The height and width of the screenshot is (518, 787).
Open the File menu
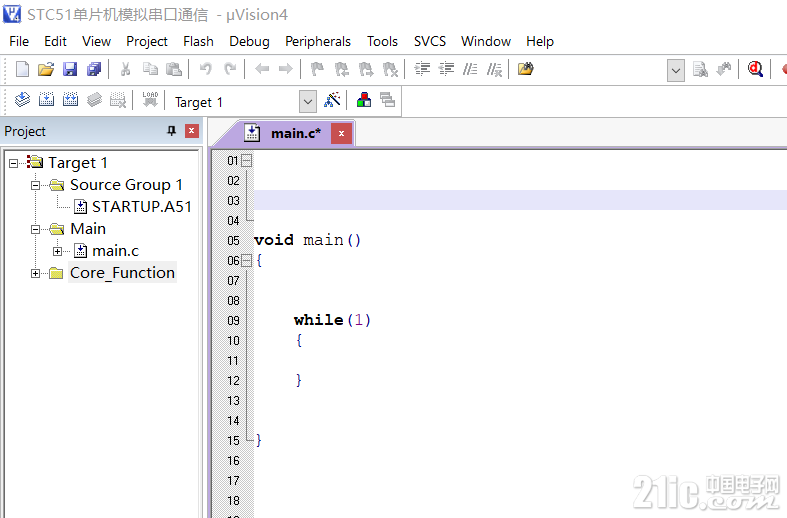pos(19,41)
